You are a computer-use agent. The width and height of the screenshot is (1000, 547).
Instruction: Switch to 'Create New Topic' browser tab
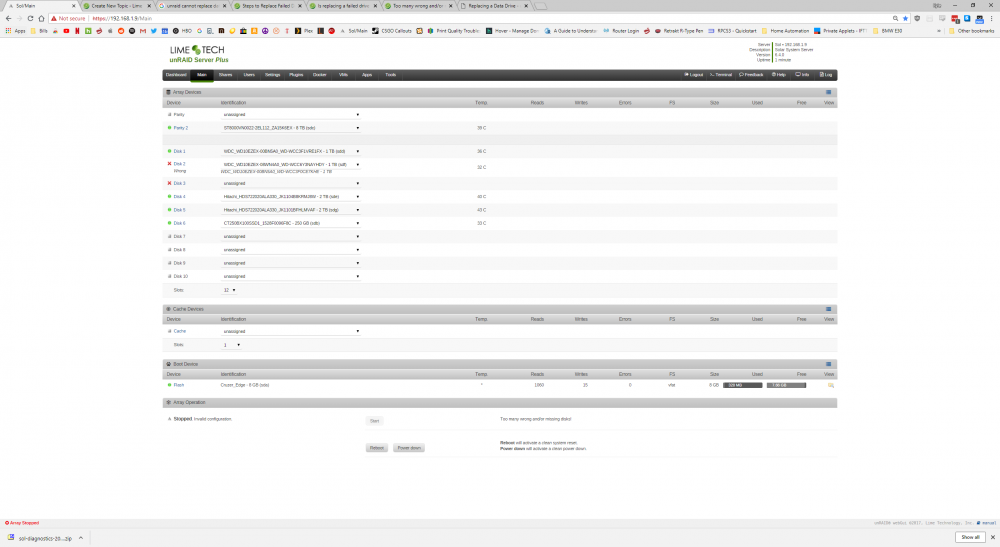tap(116, 6)
